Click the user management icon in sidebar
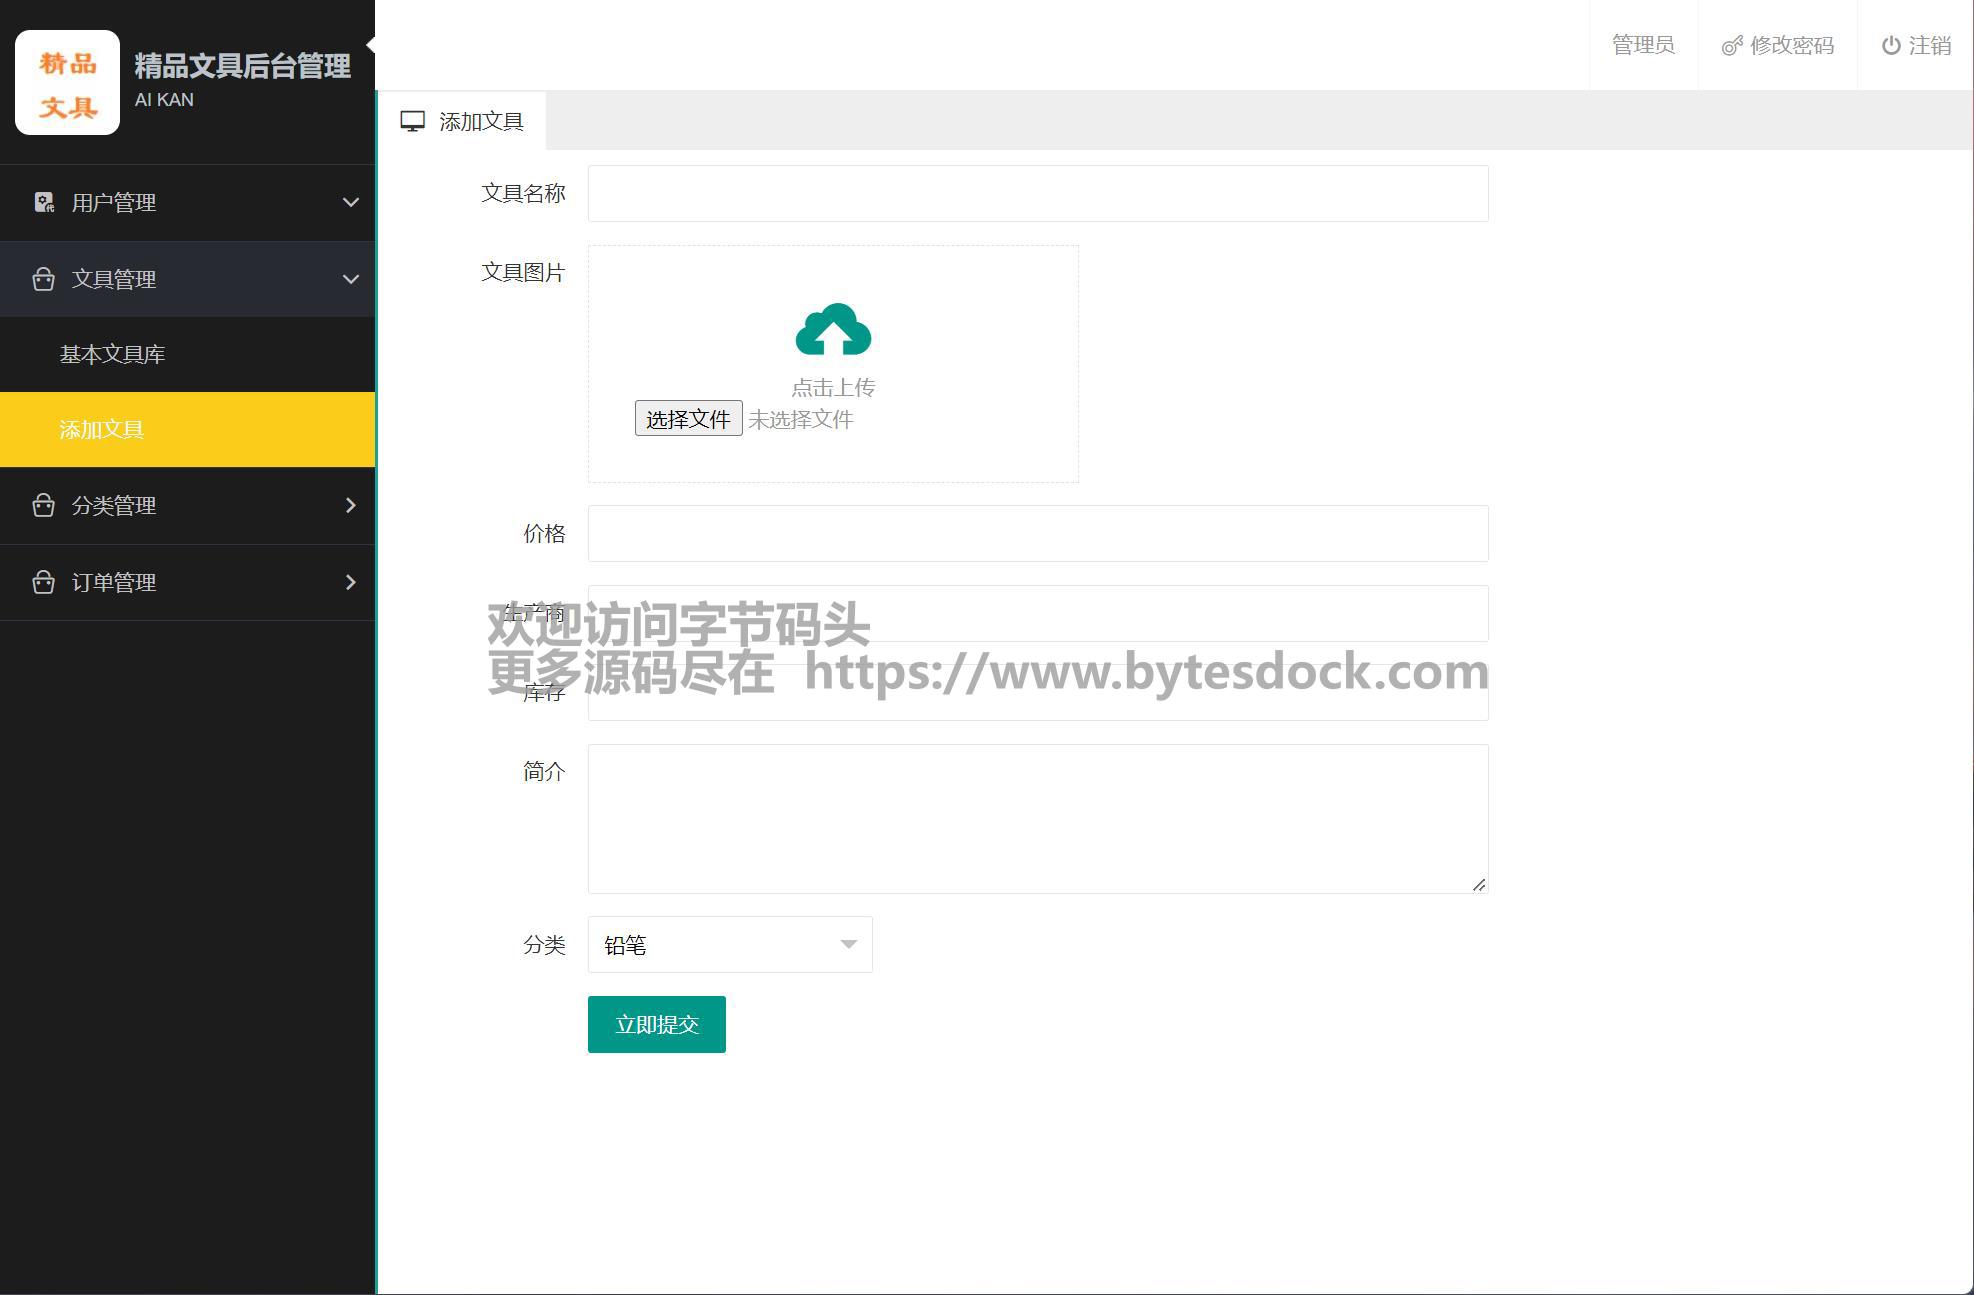The image size is (1974, 1295). (x=44, y=203)
